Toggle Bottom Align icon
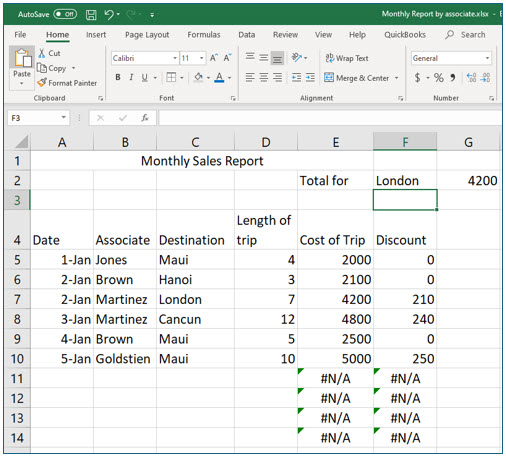Screen dimensions: 506x456 point(277,58)
